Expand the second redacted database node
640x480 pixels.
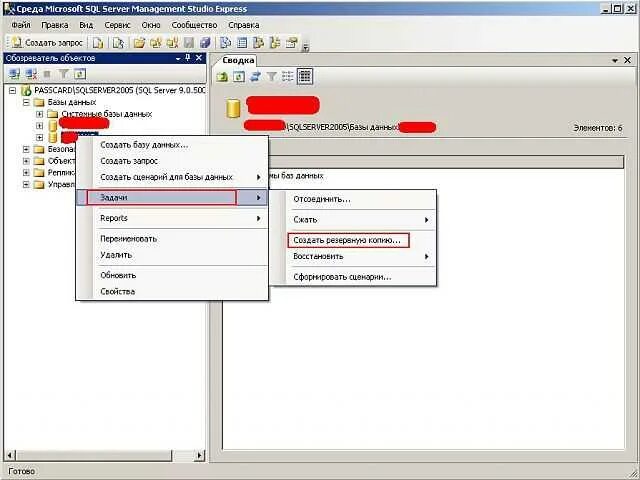(40, 138)
